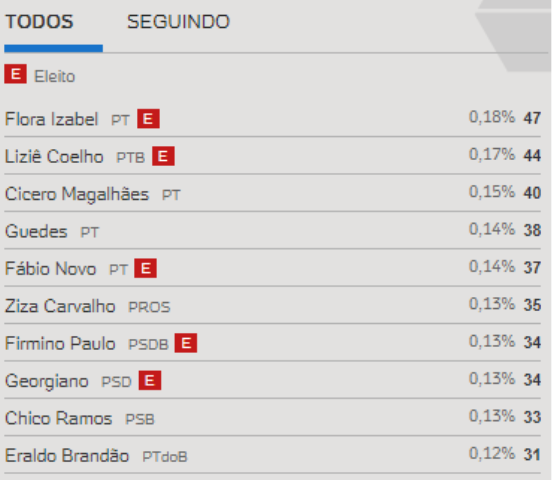Open the SEGUINDO tab
This screenshot has height=480, width=553.
pyautogui.click(x=178, y=22)
